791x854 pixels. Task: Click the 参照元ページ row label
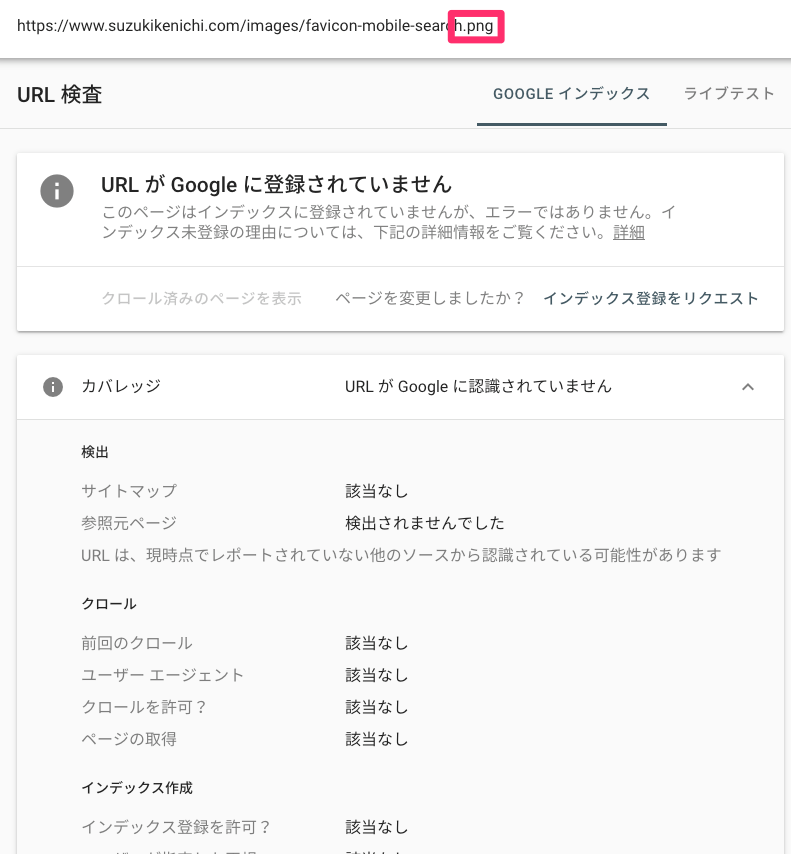click(x=129, y=523)
